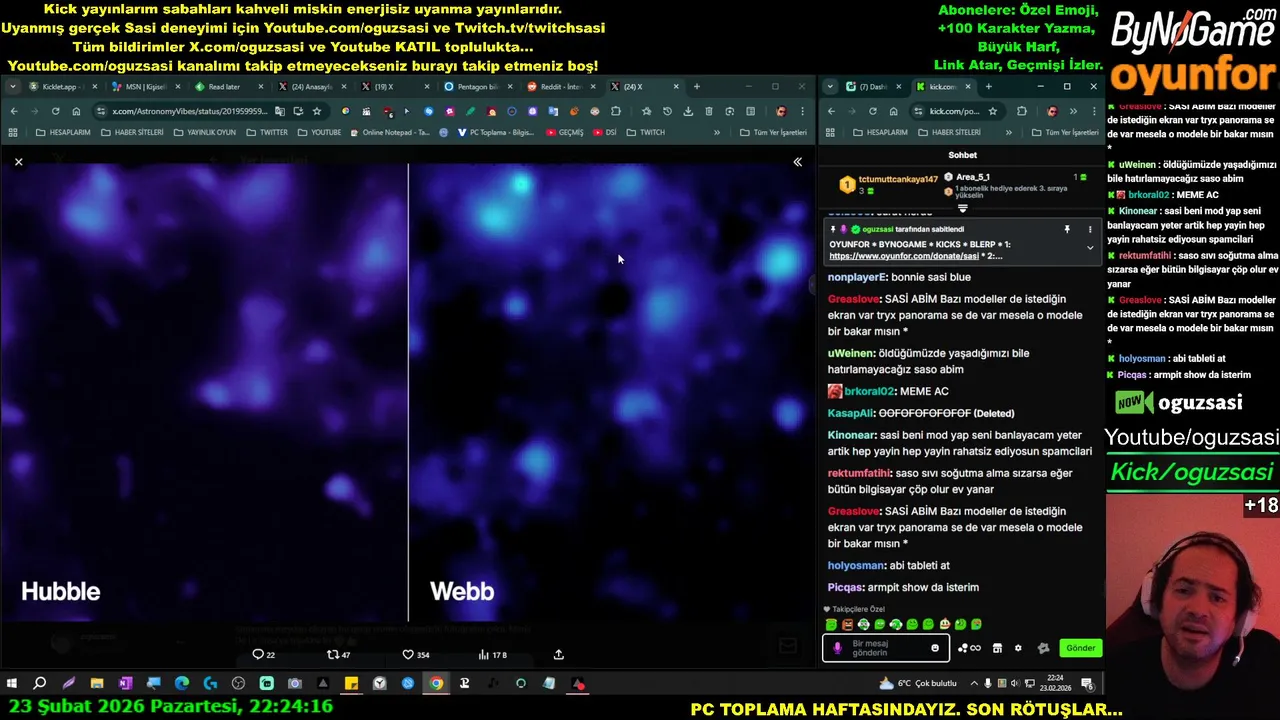Switch to the Reddit tab
1280x720 pixels.
[x=560, y=87]
